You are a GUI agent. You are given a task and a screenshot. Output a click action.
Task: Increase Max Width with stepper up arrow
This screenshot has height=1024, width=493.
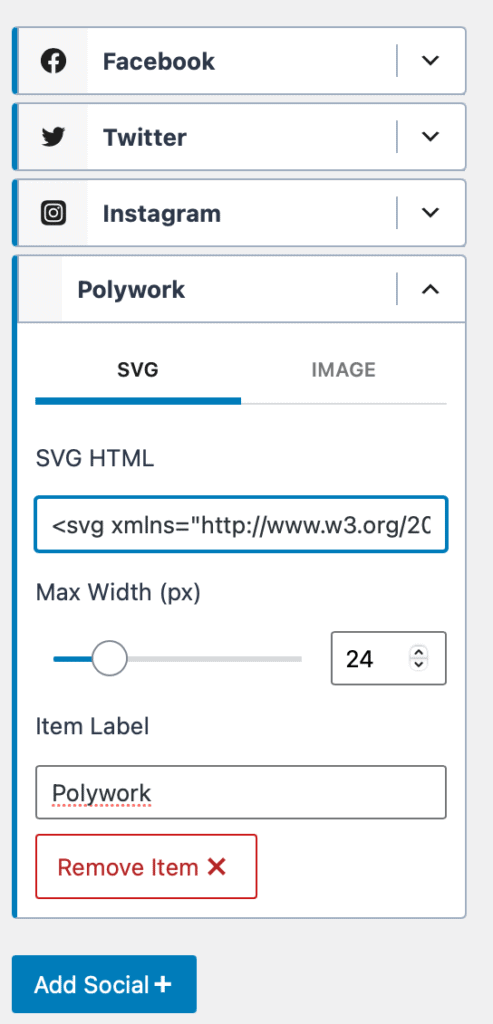pos(419,652)
